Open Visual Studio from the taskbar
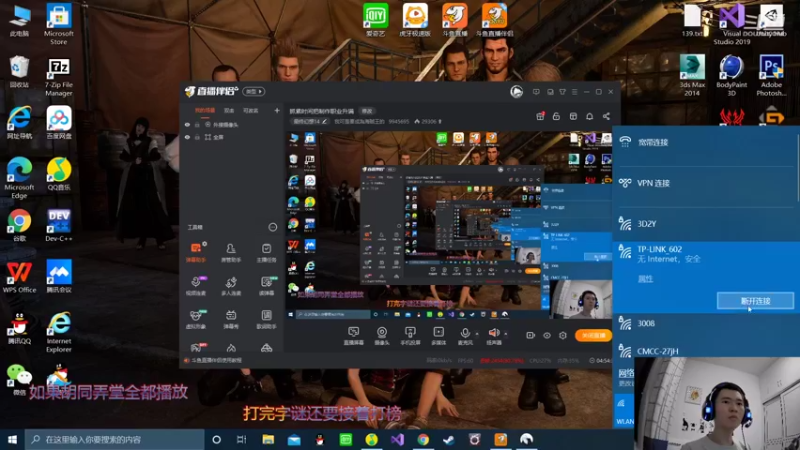Image resolution: width=800 pixels, height=450 pixels. click(397, 439)
